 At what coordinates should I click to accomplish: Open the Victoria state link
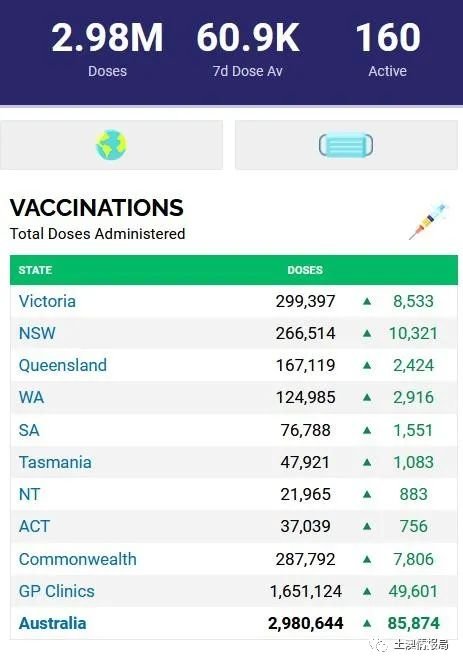coord(47,302)
